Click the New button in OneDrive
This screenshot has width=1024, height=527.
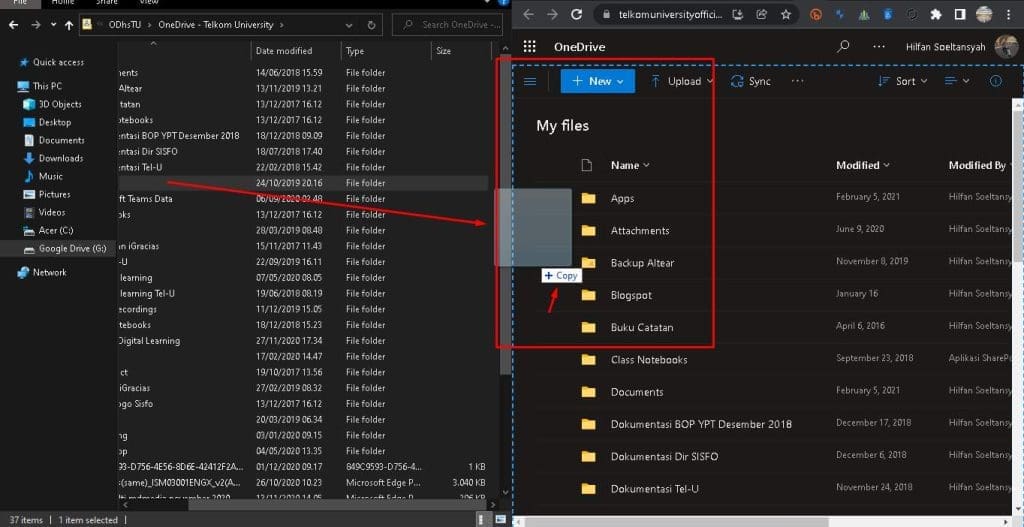click(x=598, y=81)
